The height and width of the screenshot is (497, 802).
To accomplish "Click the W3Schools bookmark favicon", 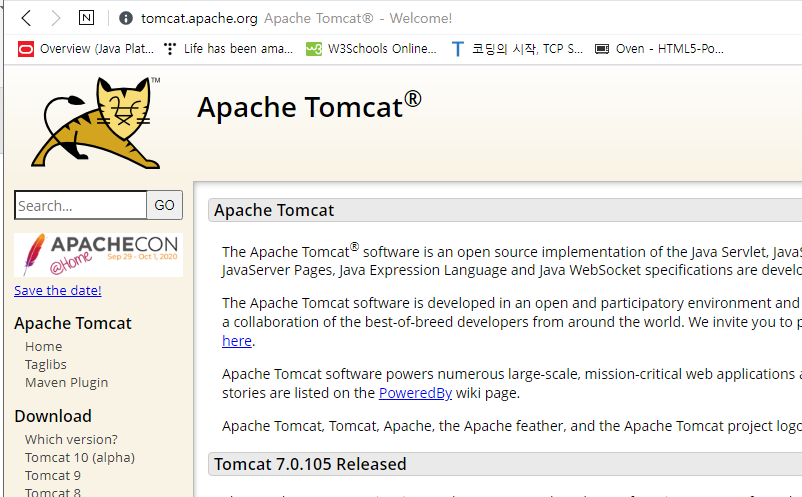I will click(314, 49).
